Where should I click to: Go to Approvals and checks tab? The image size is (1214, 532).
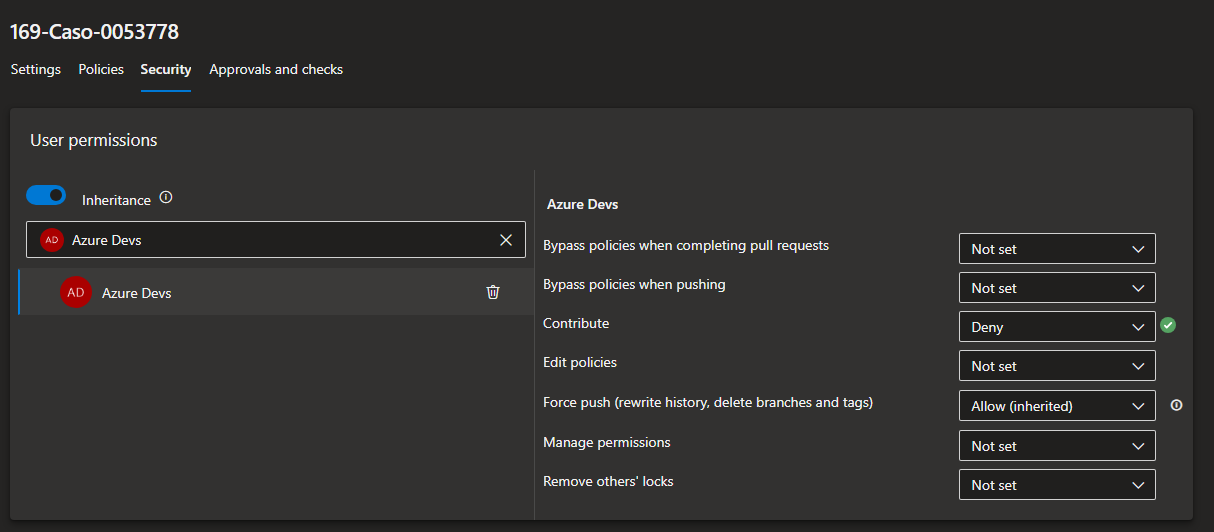tap(276, 70)
